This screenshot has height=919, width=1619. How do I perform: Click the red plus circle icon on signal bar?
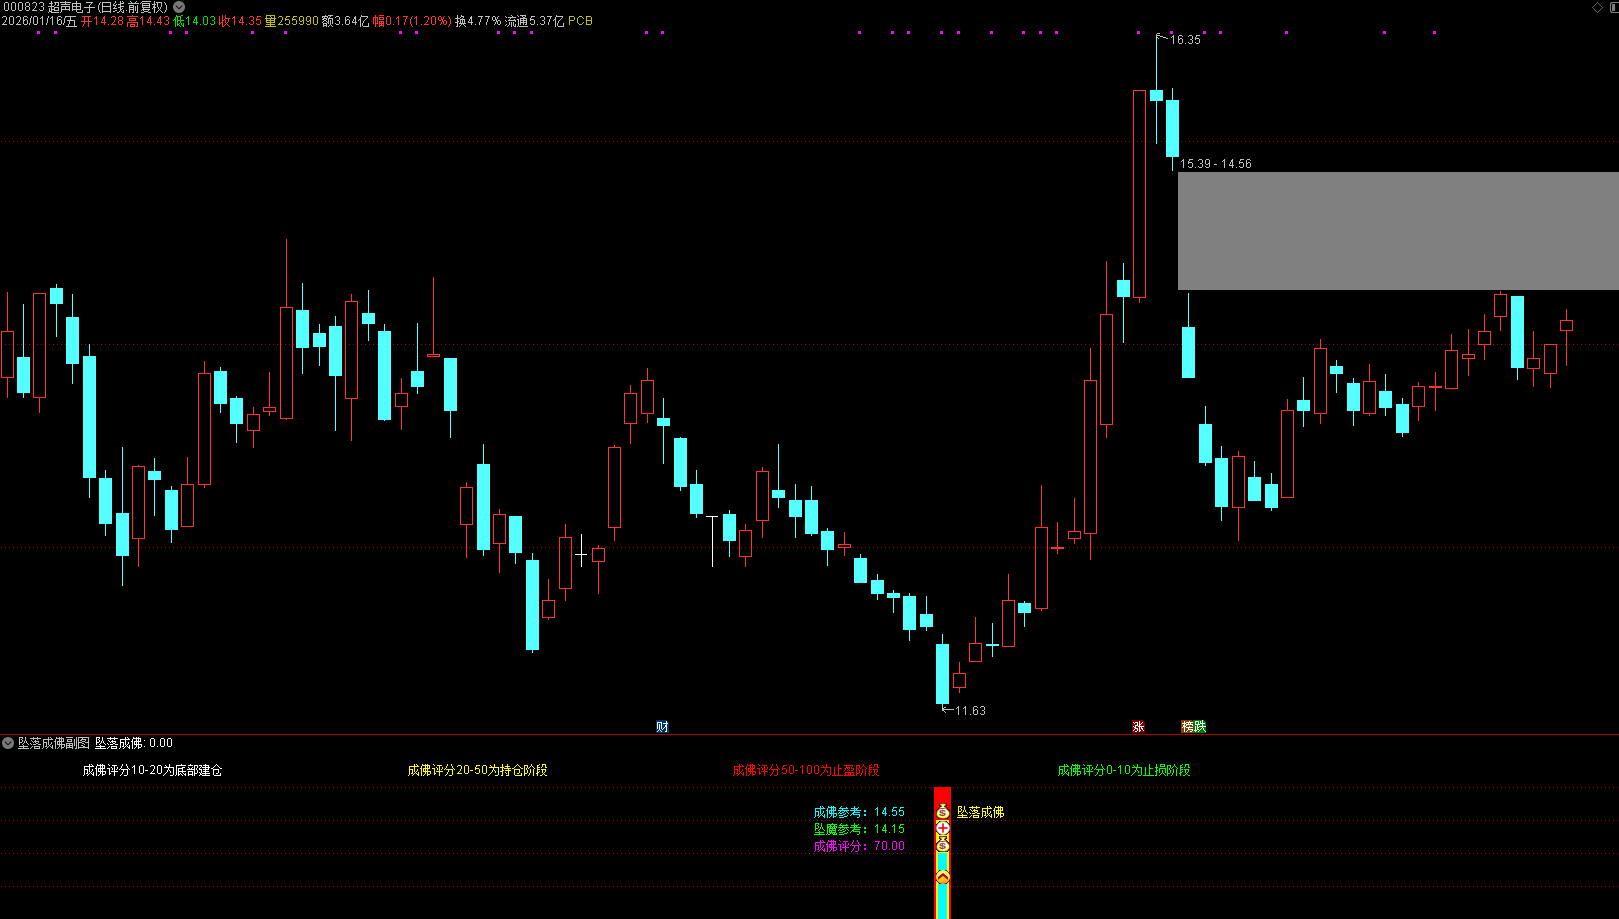click(x=942, y=829)
